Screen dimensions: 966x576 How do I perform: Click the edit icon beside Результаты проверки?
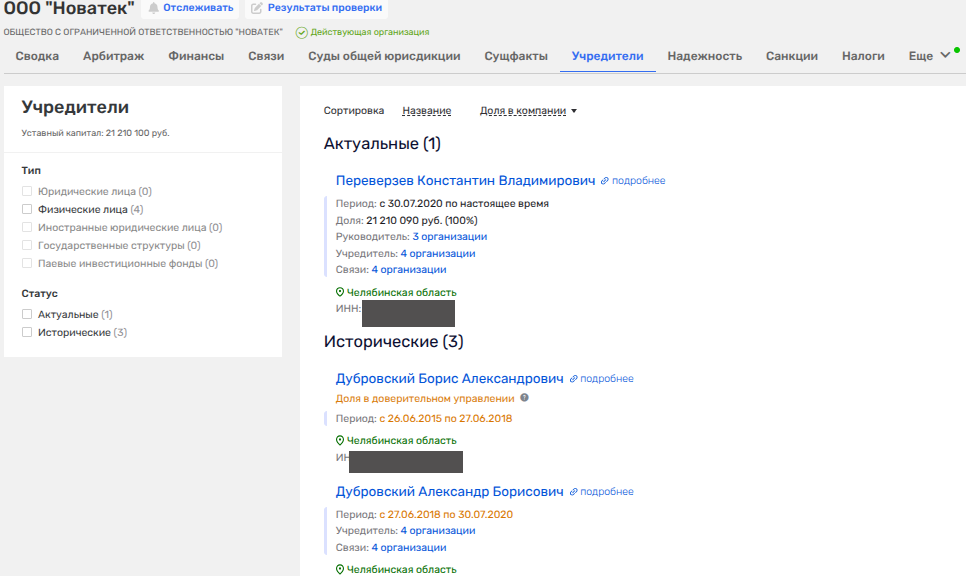[256, 8]
